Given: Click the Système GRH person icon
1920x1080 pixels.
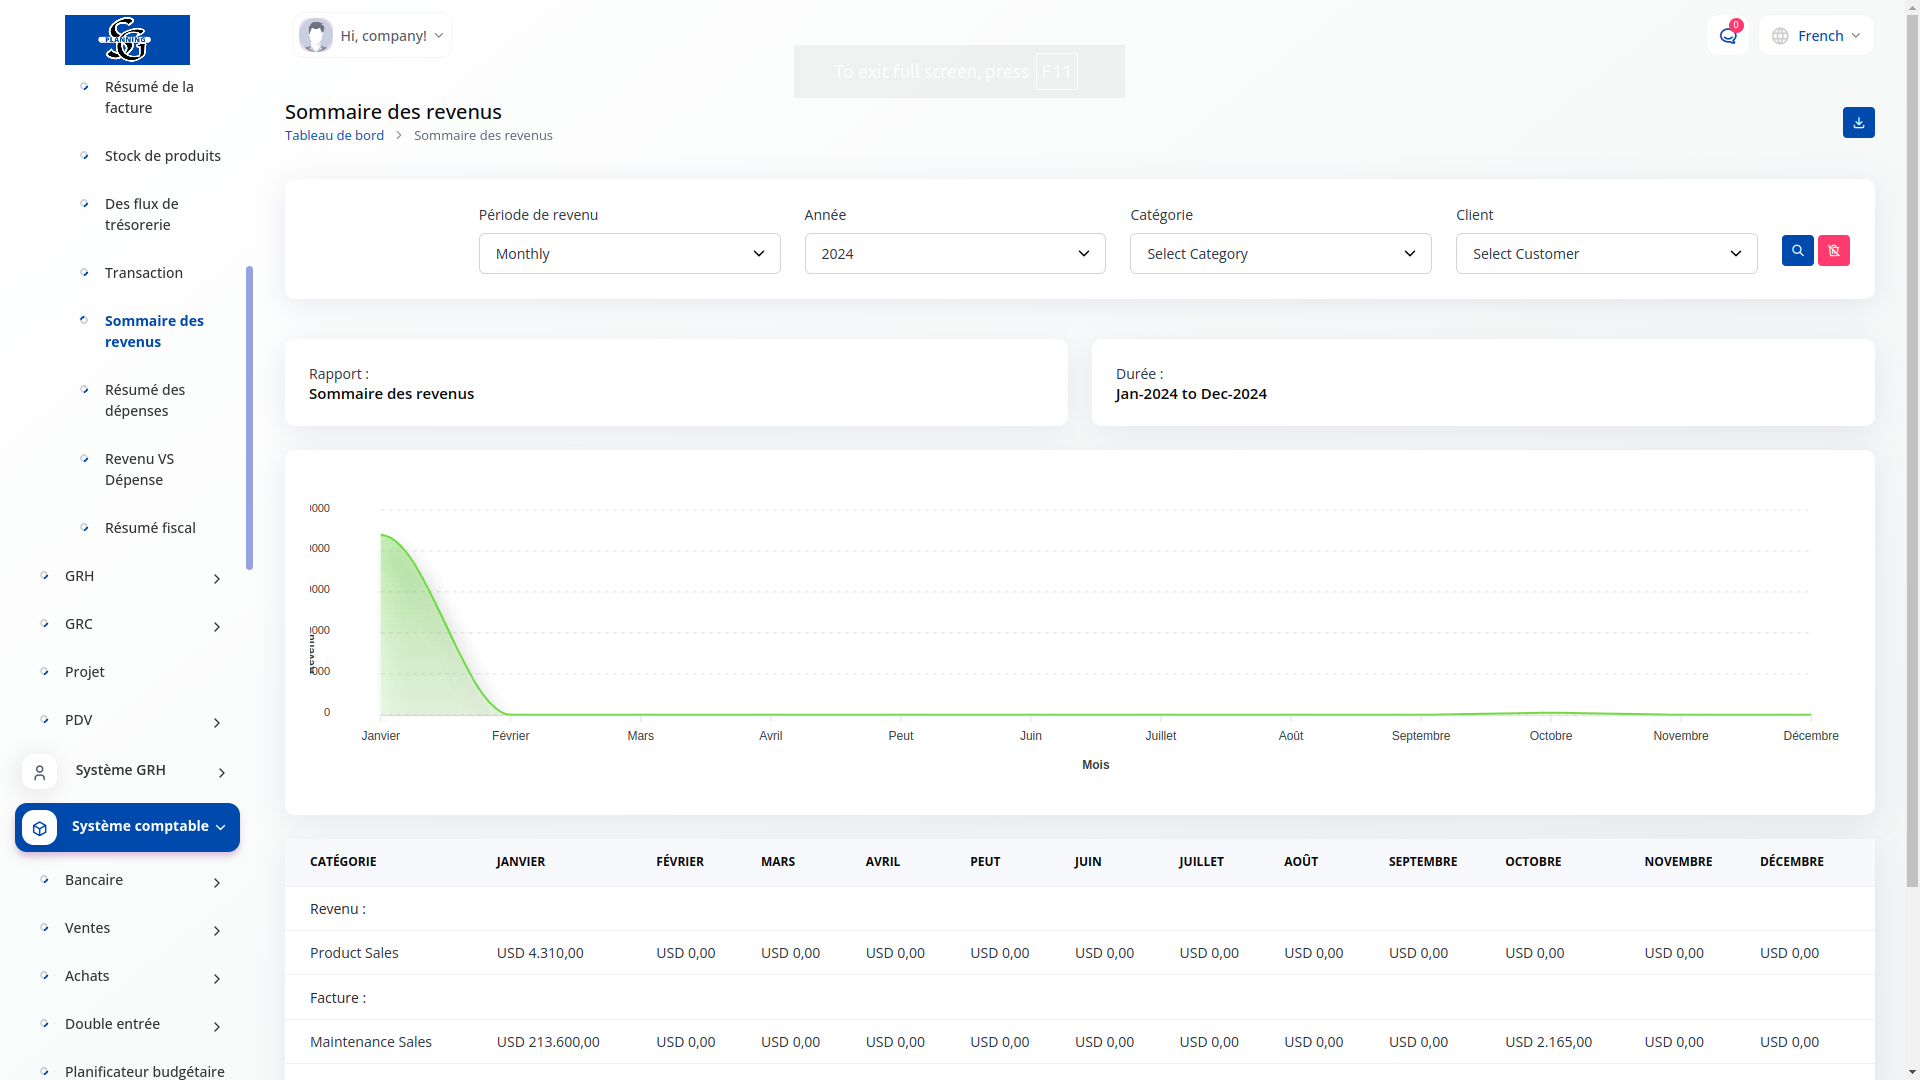Looking at the screenshot, I should (39, 772).
